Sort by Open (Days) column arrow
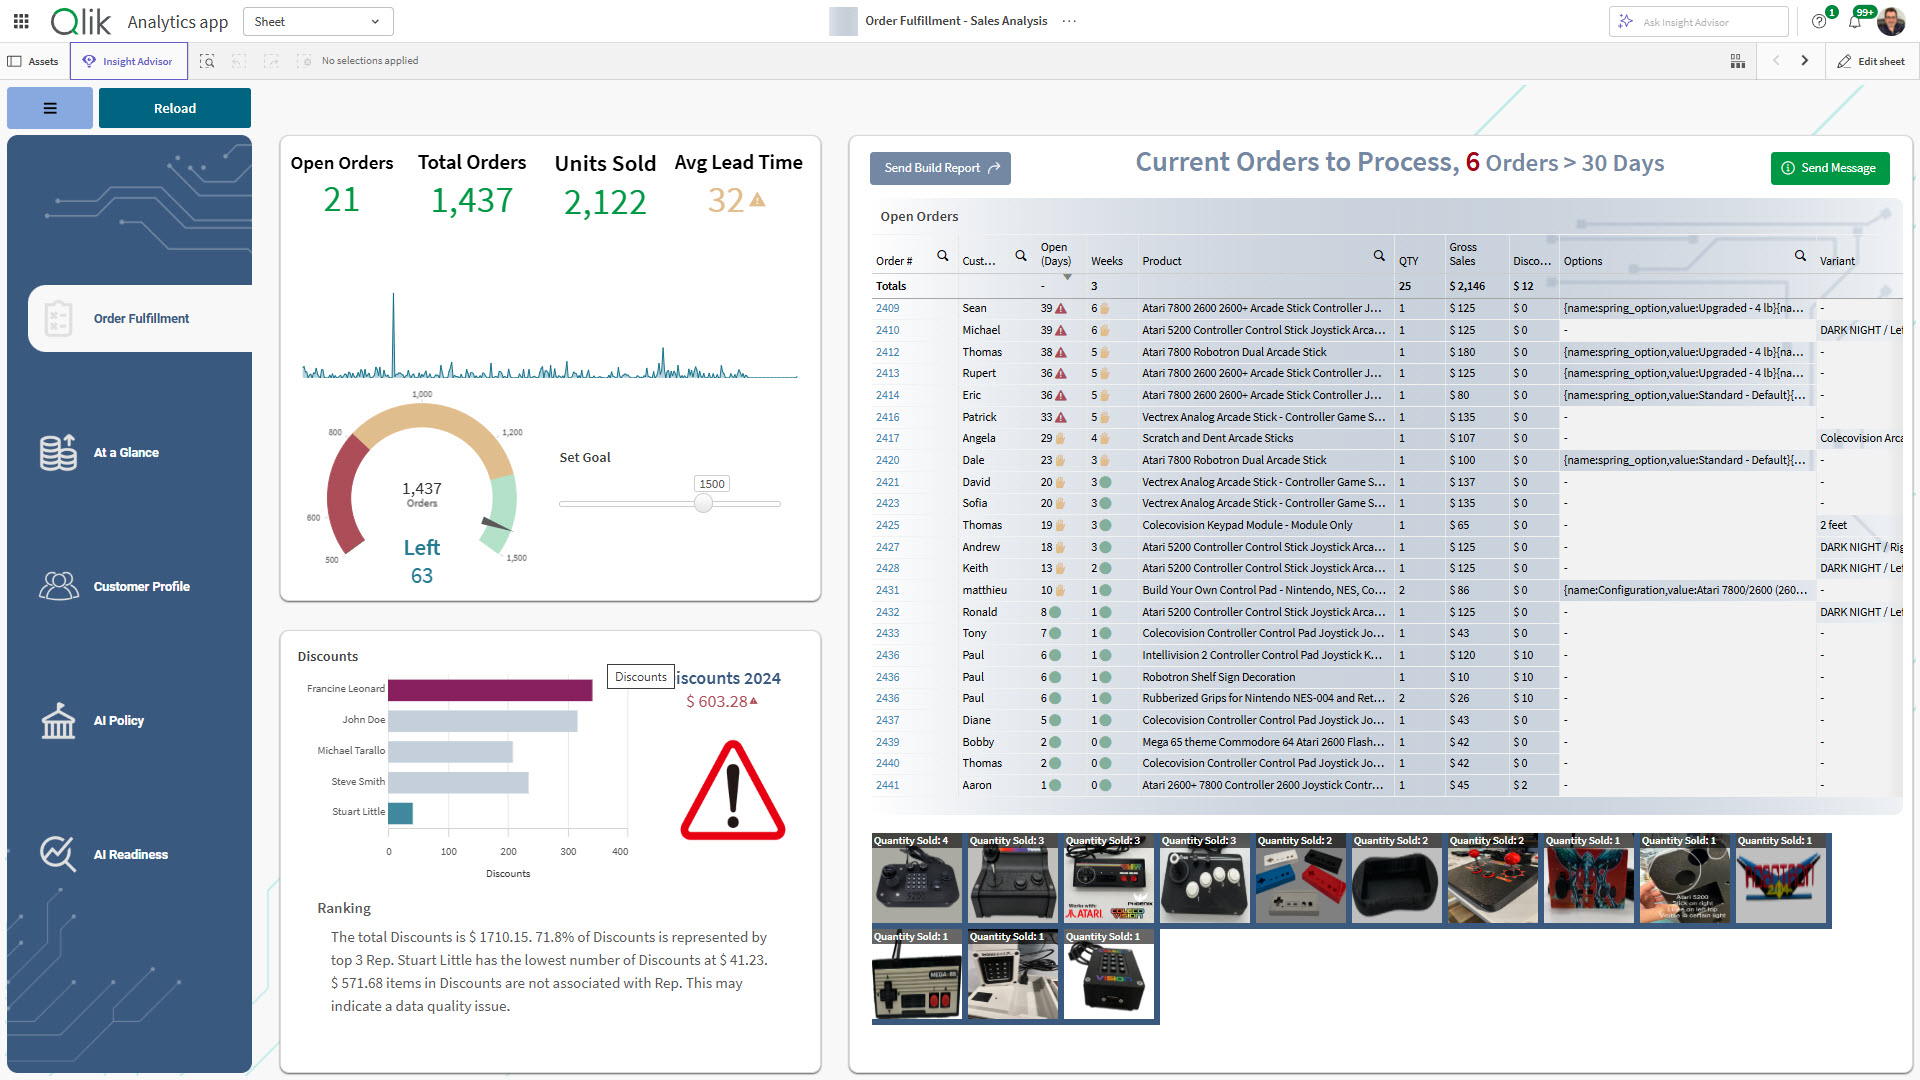This screenshot has width=1920, height=1080. [1067, 277]
